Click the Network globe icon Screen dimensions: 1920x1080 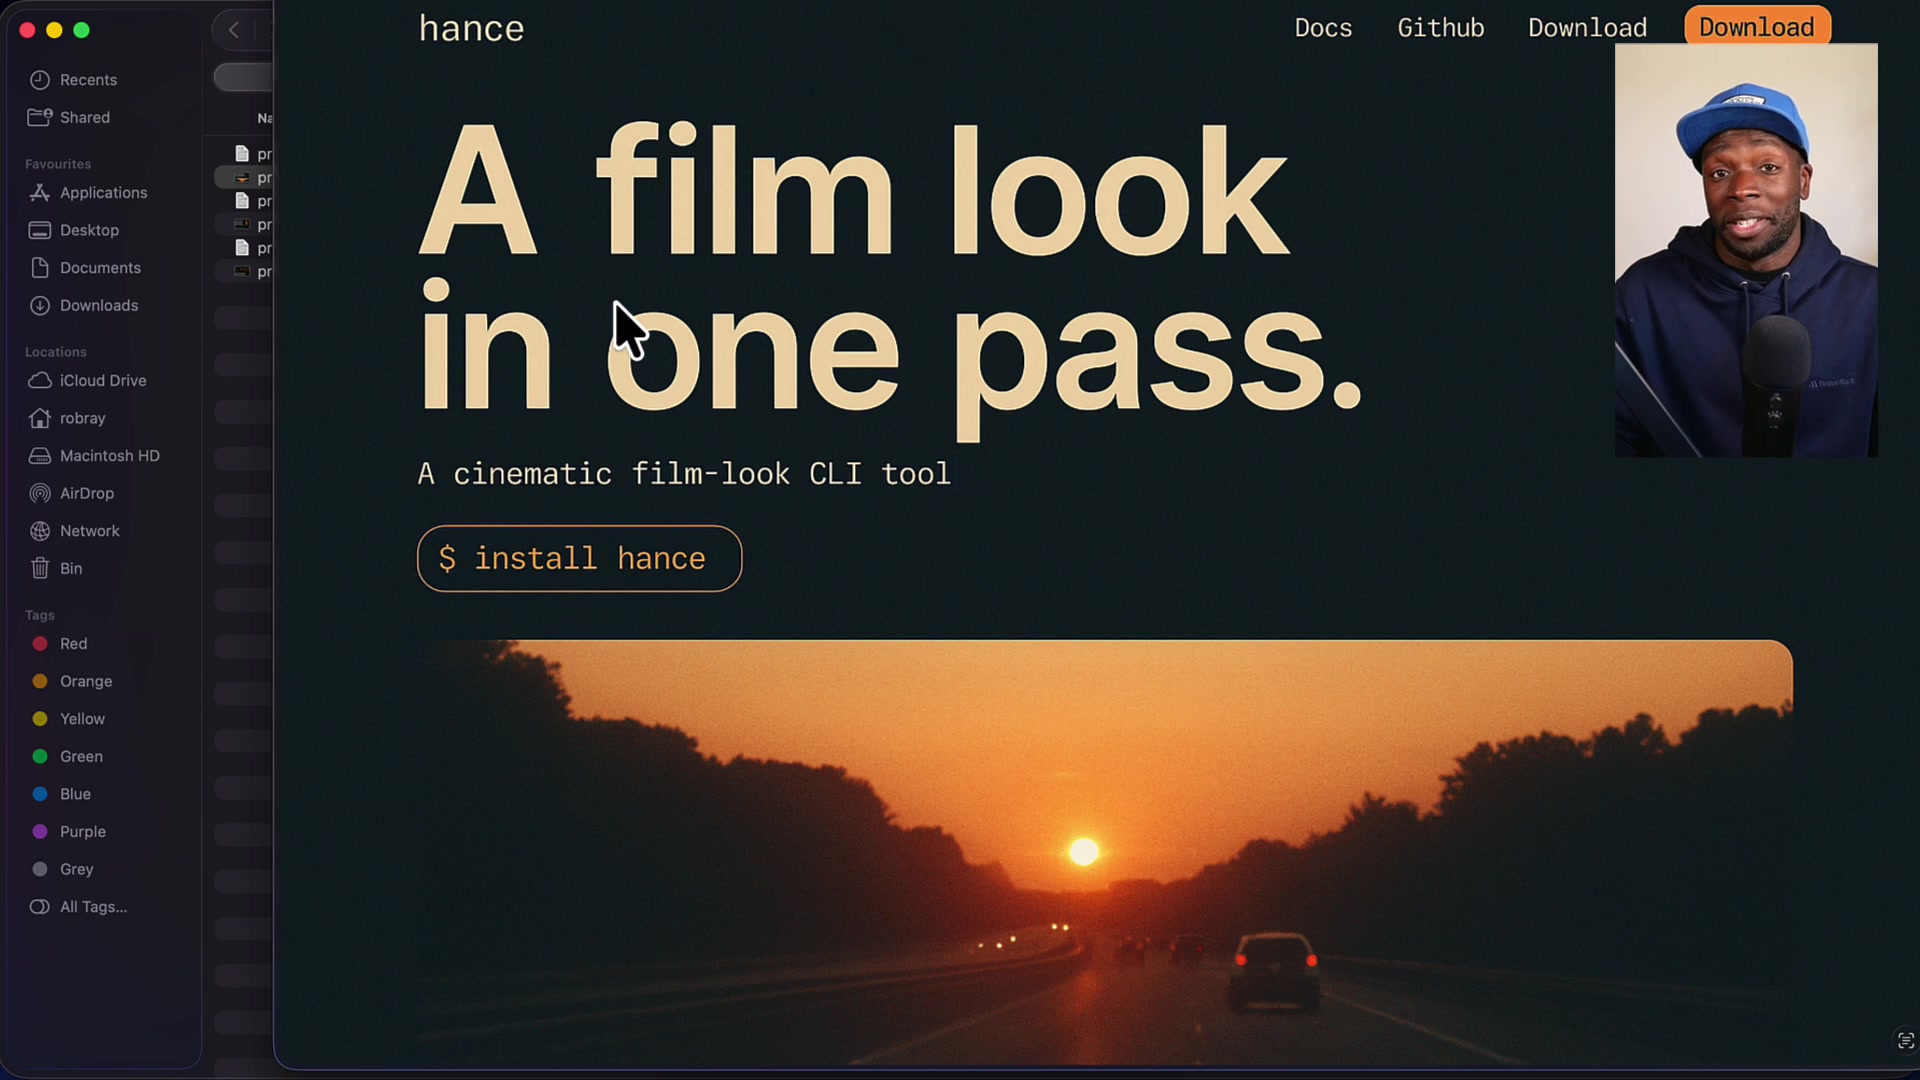pyautogui.click(x=40, y=531)
